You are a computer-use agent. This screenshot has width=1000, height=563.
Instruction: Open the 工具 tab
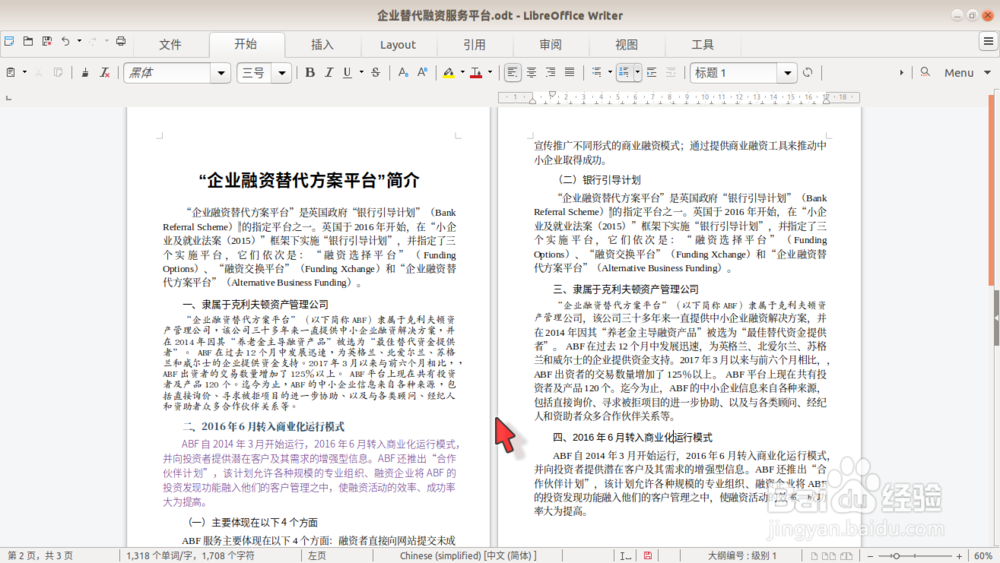click(x=702, y=45)
